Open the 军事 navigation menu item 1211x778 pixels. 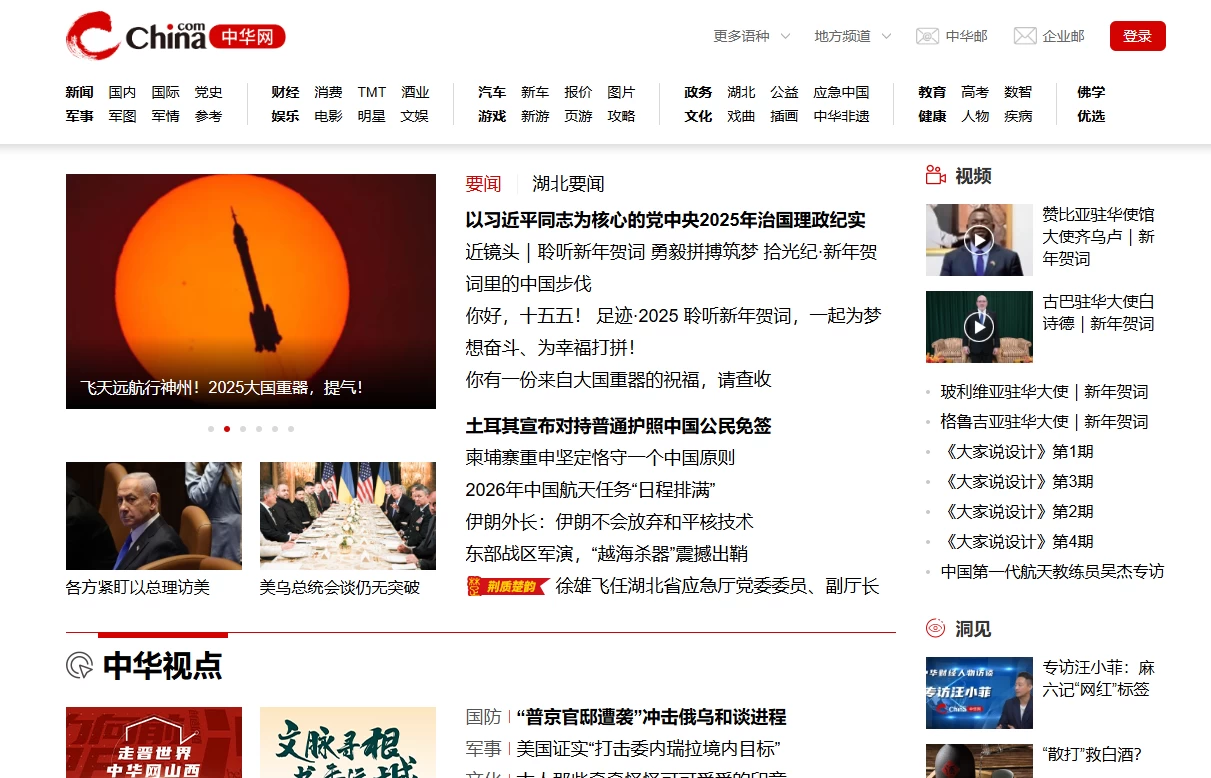click(x=79, y=116)
